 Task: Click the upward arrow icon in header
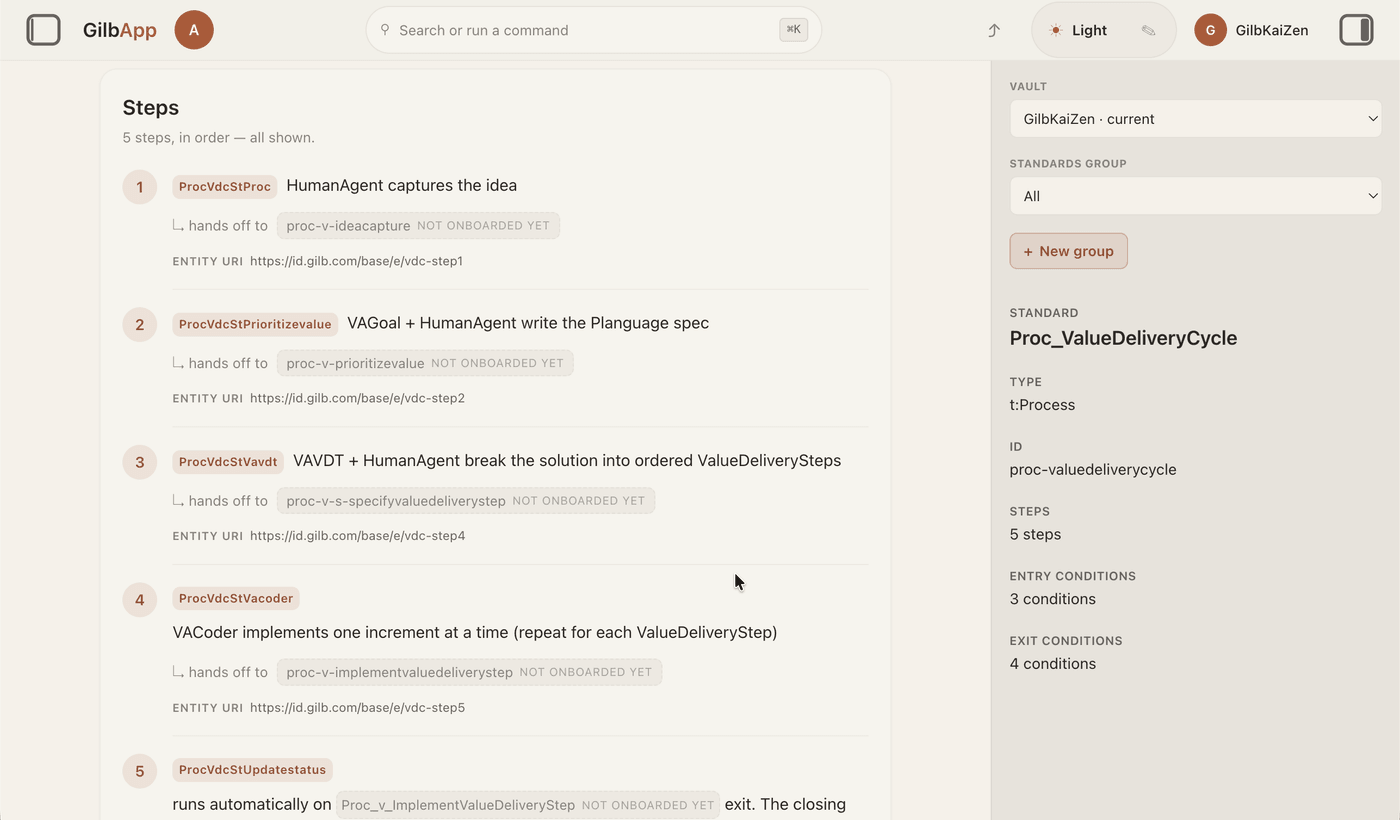pyautogui.click(x=994, y=30)
